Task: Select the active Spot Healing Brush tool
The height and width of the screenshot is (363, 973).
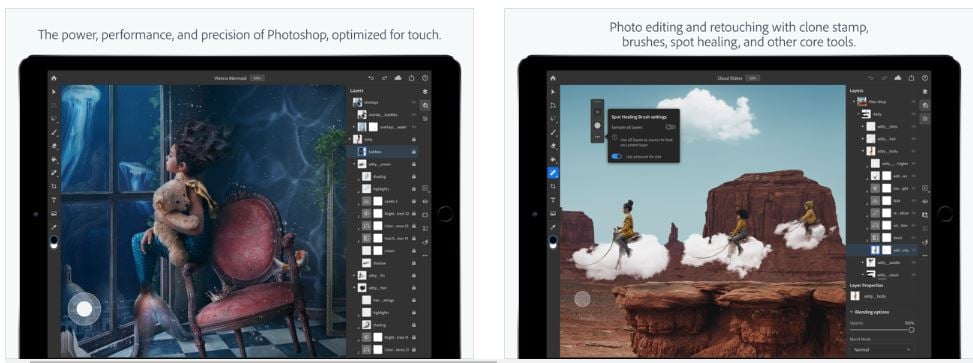Action: click(552, 173)
